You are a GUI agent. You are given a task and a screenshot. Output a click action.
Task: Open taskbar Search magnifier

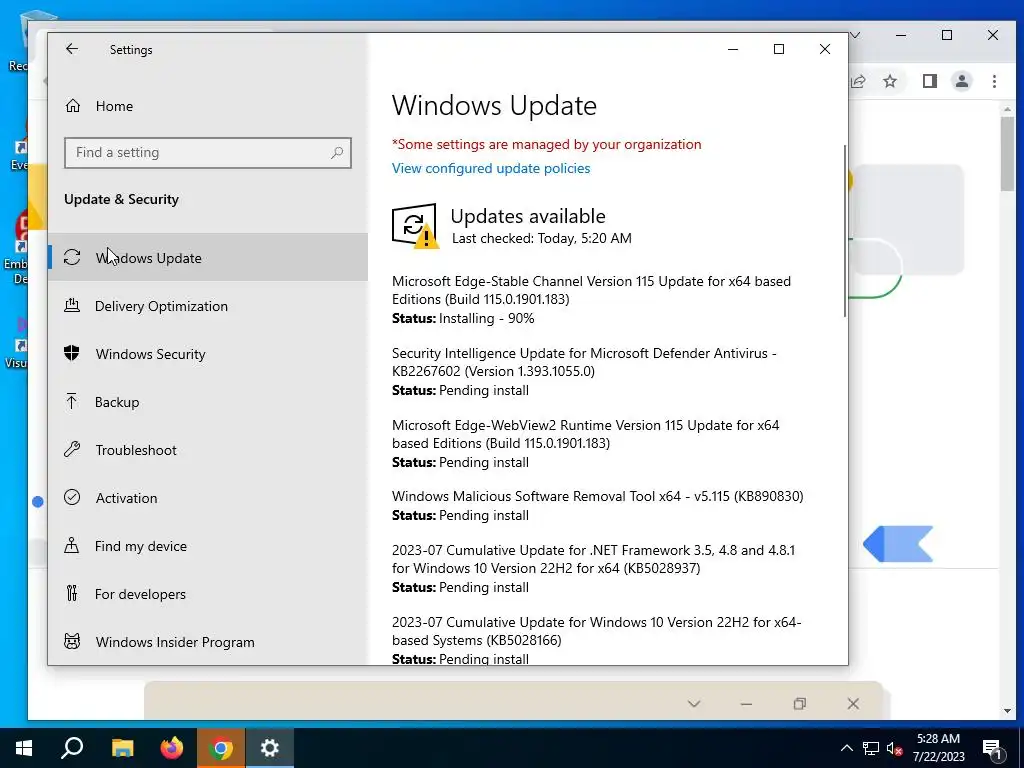[72, 748]
